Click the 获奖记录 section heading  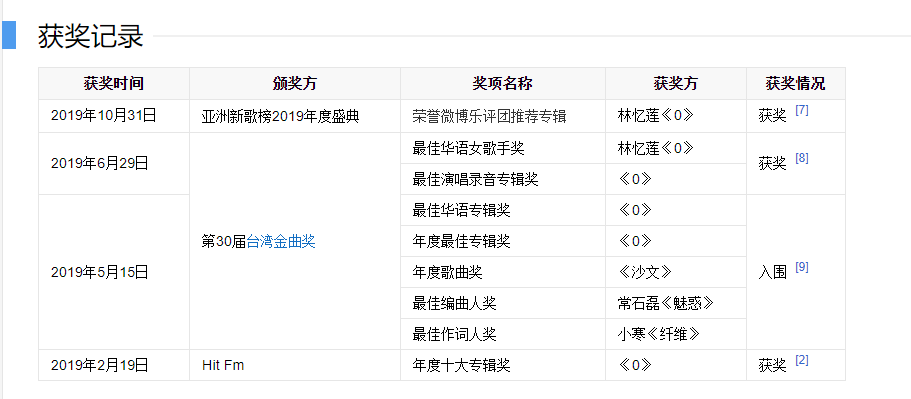(x=91, y=36)
